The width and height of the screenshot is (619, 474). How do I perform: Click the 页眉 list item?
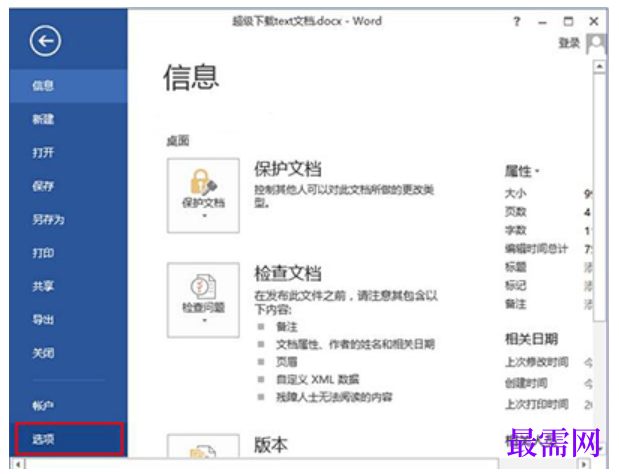(x=287, y=362)
